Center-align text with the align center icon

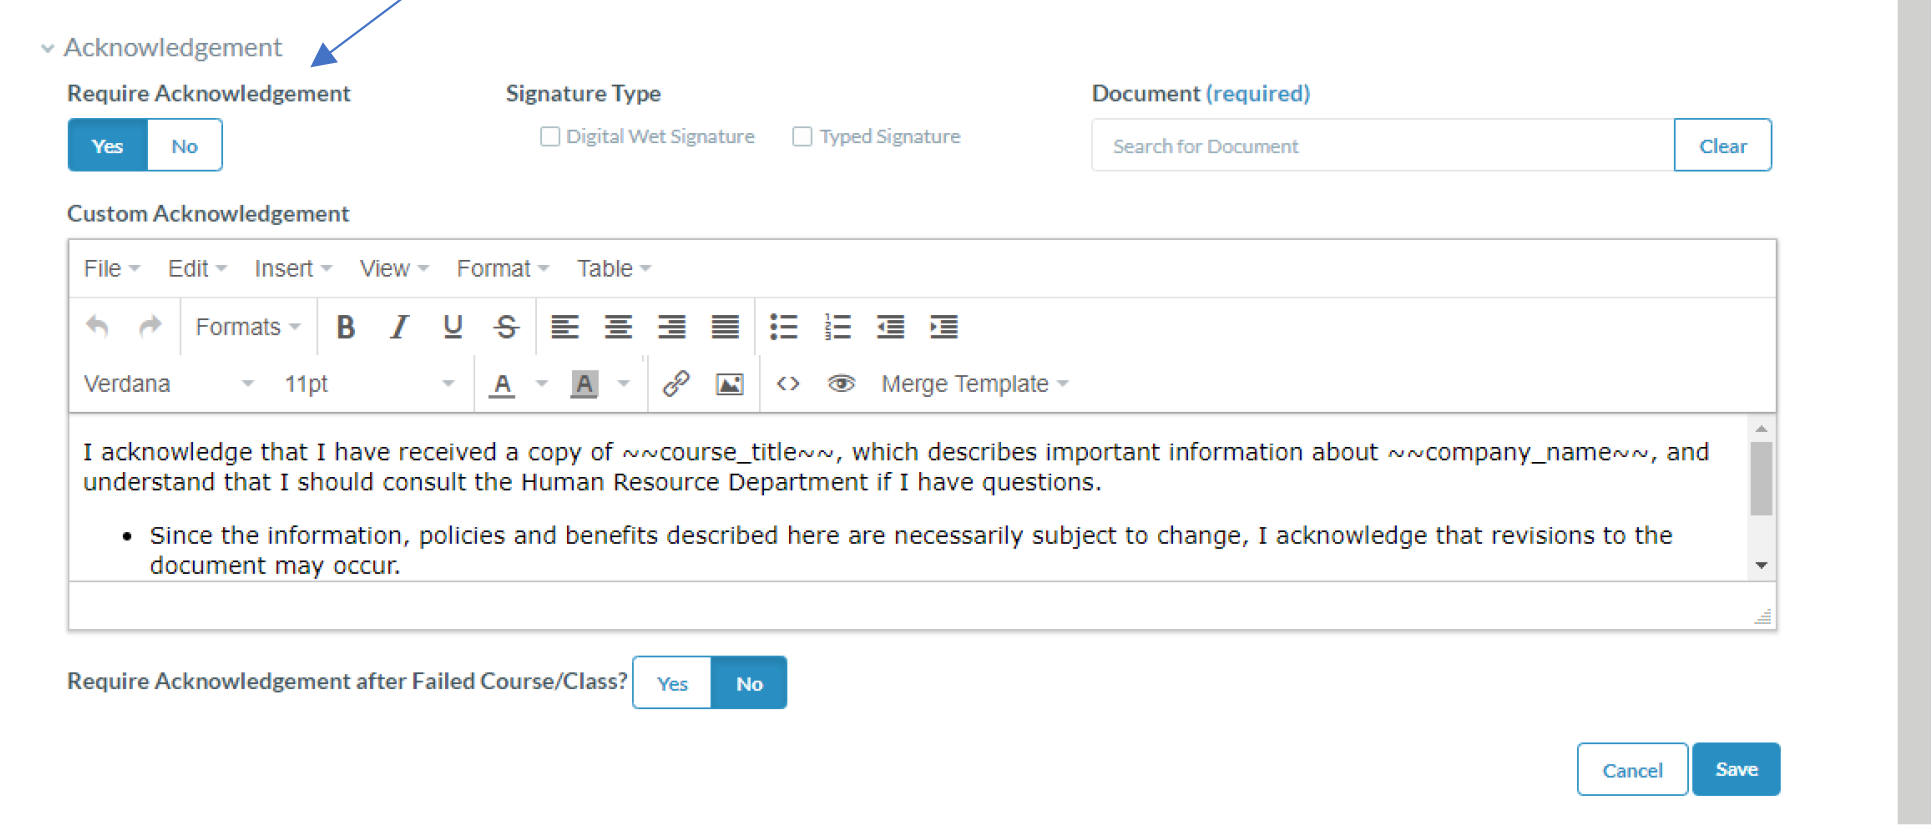click(x=618, y=327)
